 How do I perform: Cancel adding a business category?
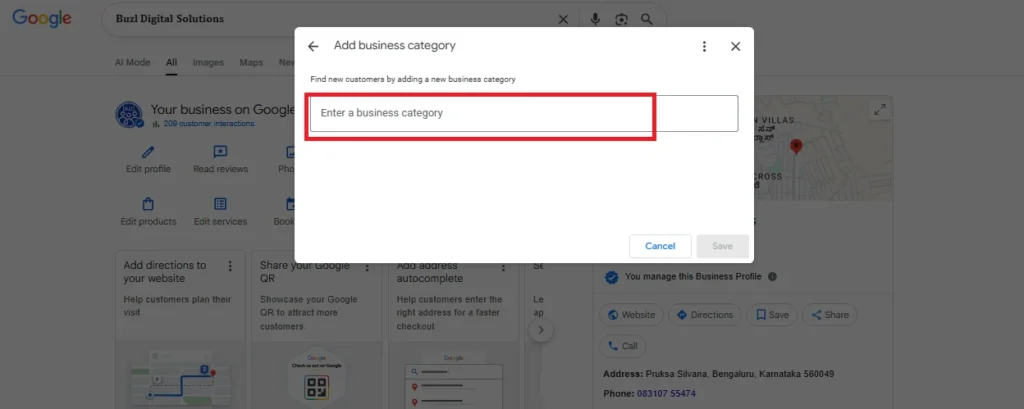click(x=660, y=246)
